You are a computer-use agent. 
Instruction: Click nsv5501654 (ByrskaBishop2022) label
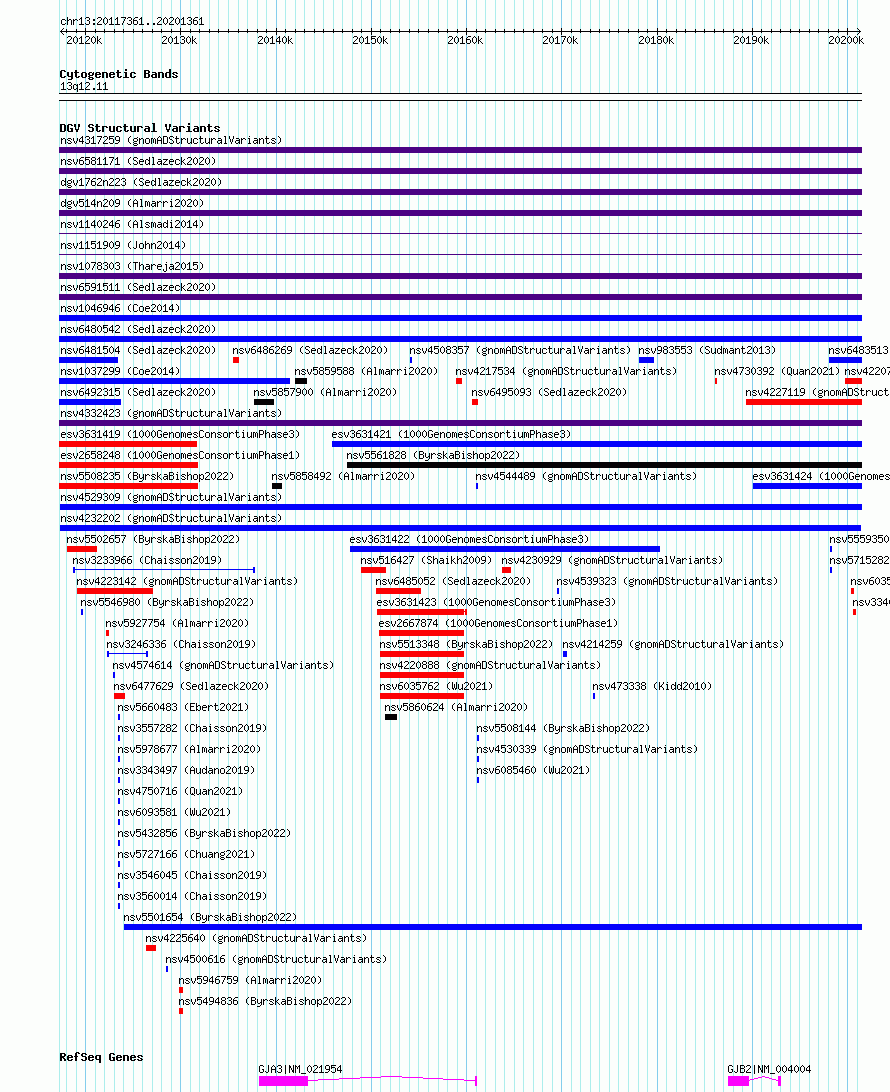tap(210, 917)
